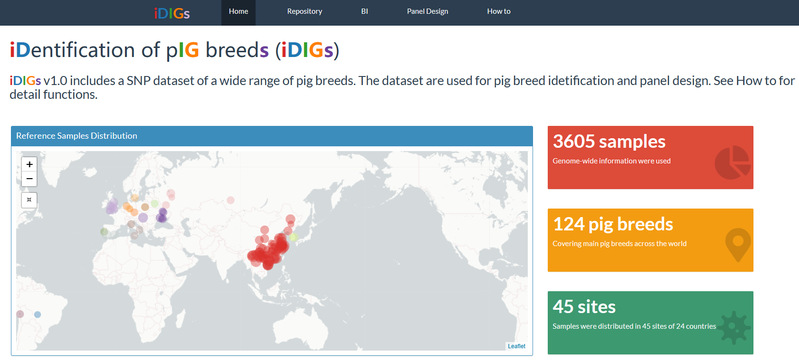The width and height of the screenshot is (799, 362).
Task: Switch to the BI tab
Action: coord(364,12)
